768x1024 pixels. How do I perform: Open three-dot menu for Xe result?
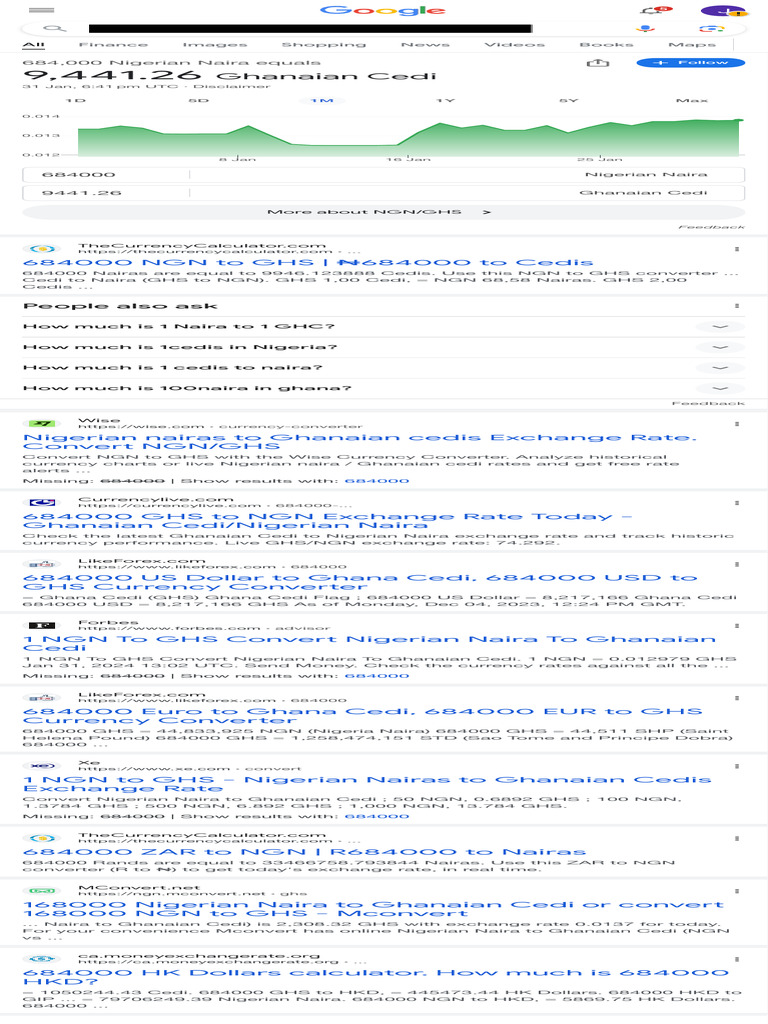737,766
